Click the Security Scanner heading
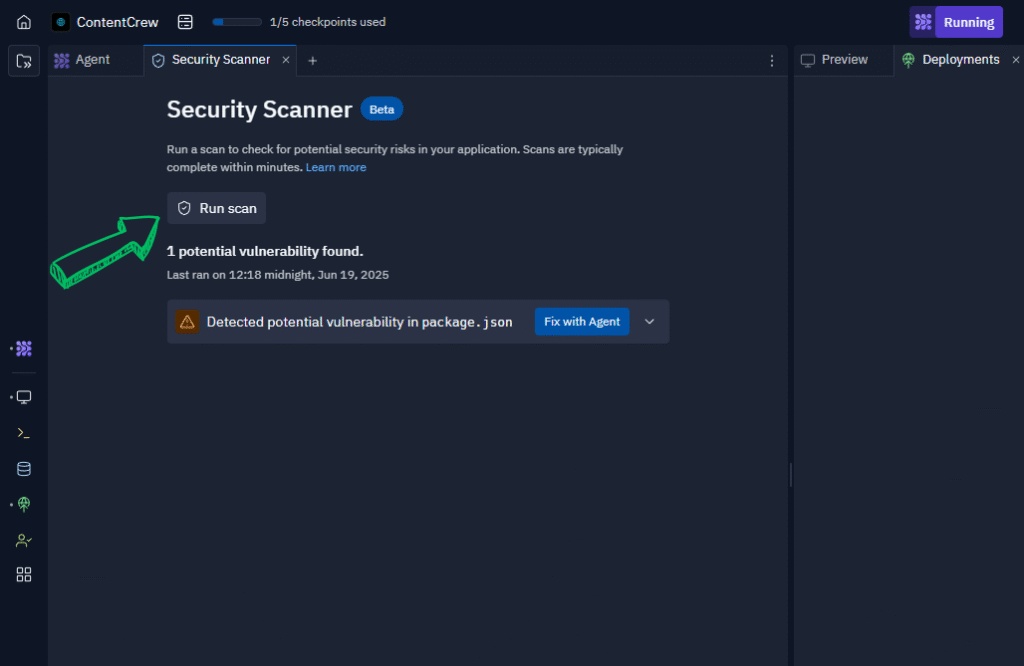The image size is (1024, 666). 259,110
